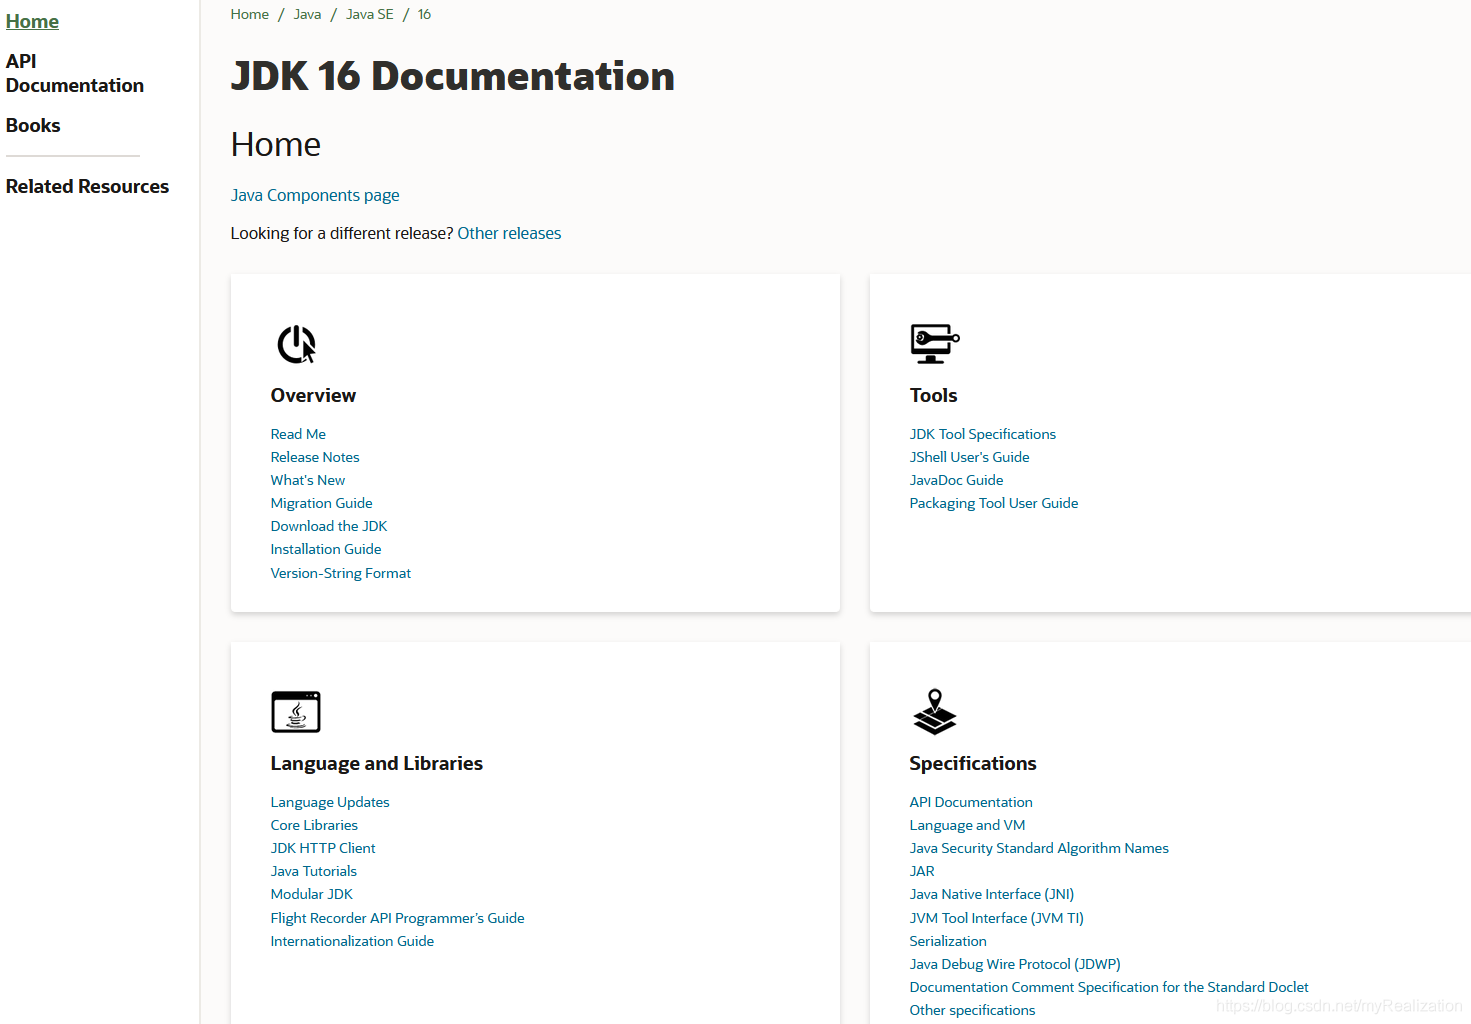Click the Language and Libraries Java window icon
Image resolution: width=1471 pixels, height=1024 pixels.
tap(296, 712)
